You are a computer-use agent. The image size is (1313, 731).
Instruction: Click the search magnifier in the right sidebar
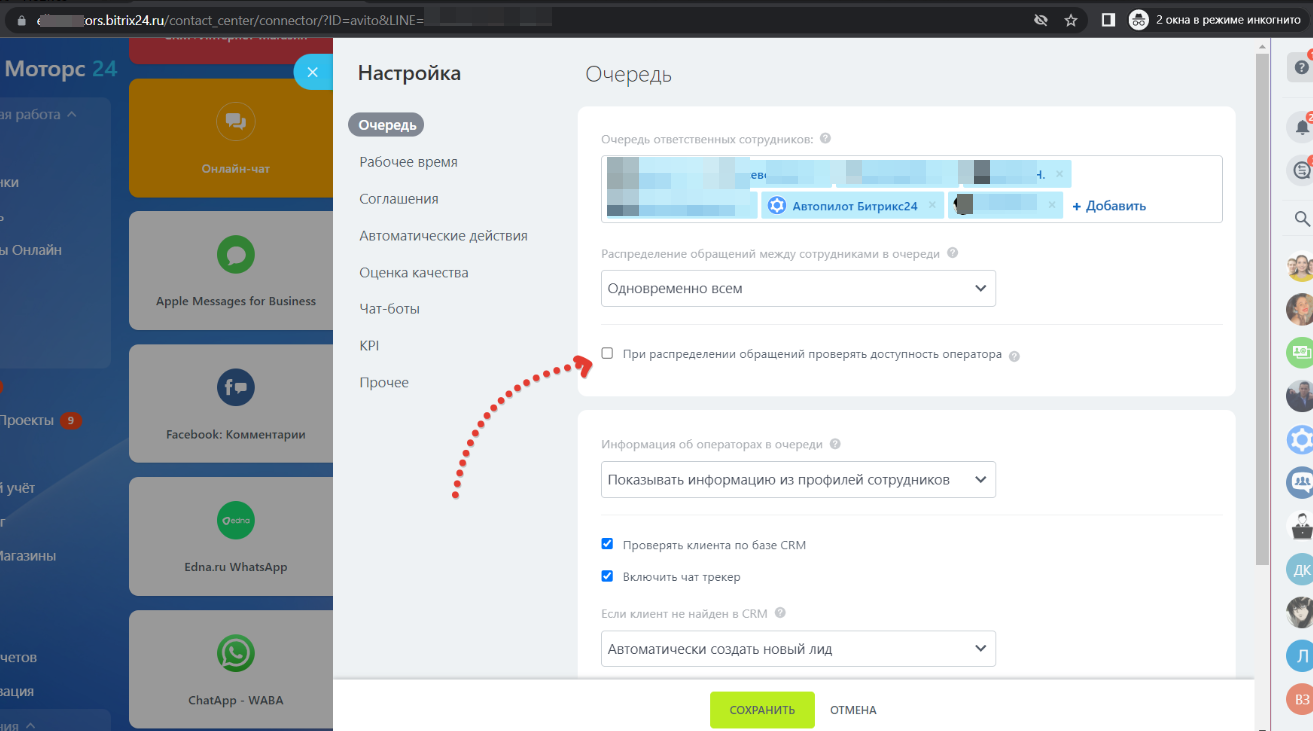[1301, 219]
